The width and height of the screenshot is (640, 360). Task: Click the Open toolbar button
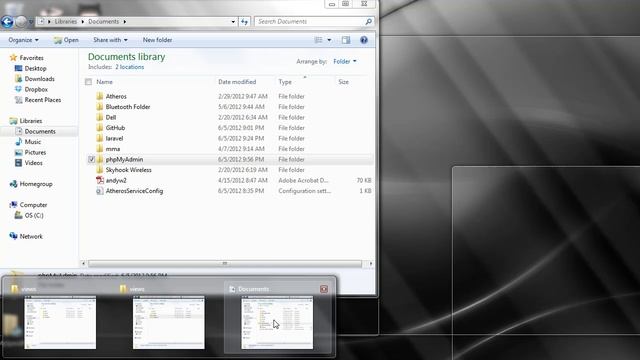click(x=66, y=40)
